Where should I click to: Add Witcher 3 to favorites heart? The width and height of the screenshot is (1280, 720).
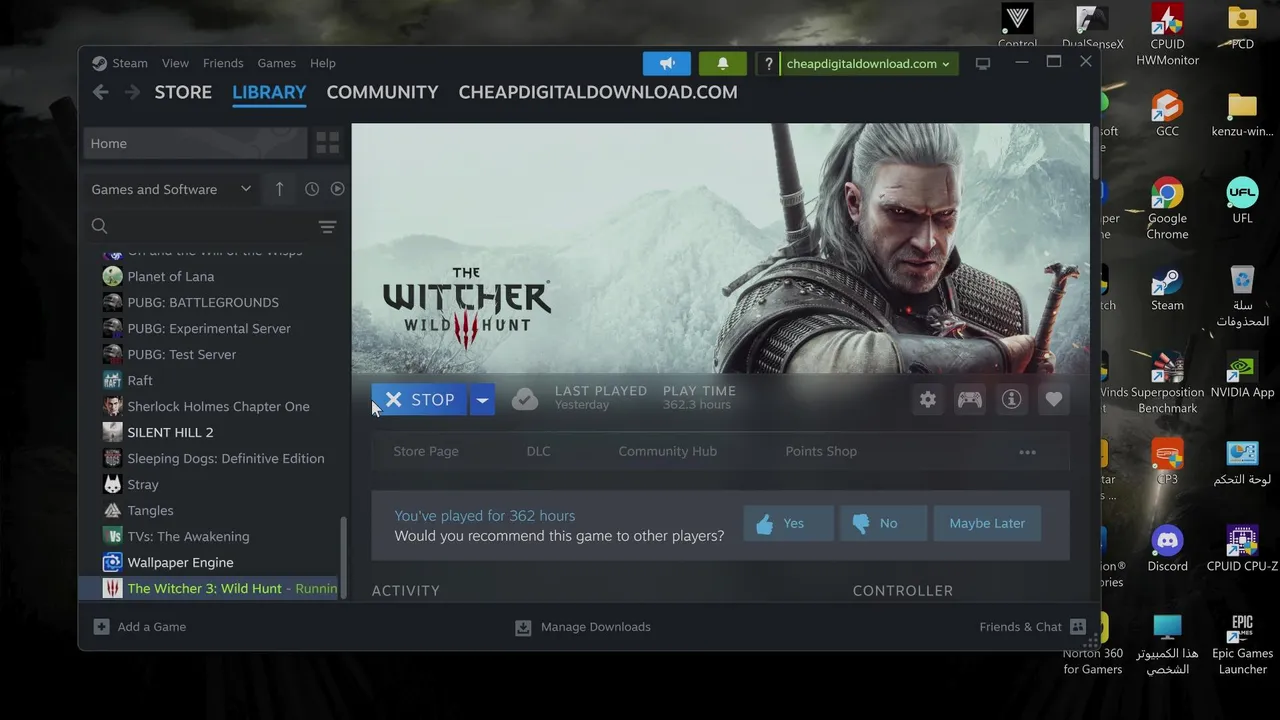point(1054,400)
